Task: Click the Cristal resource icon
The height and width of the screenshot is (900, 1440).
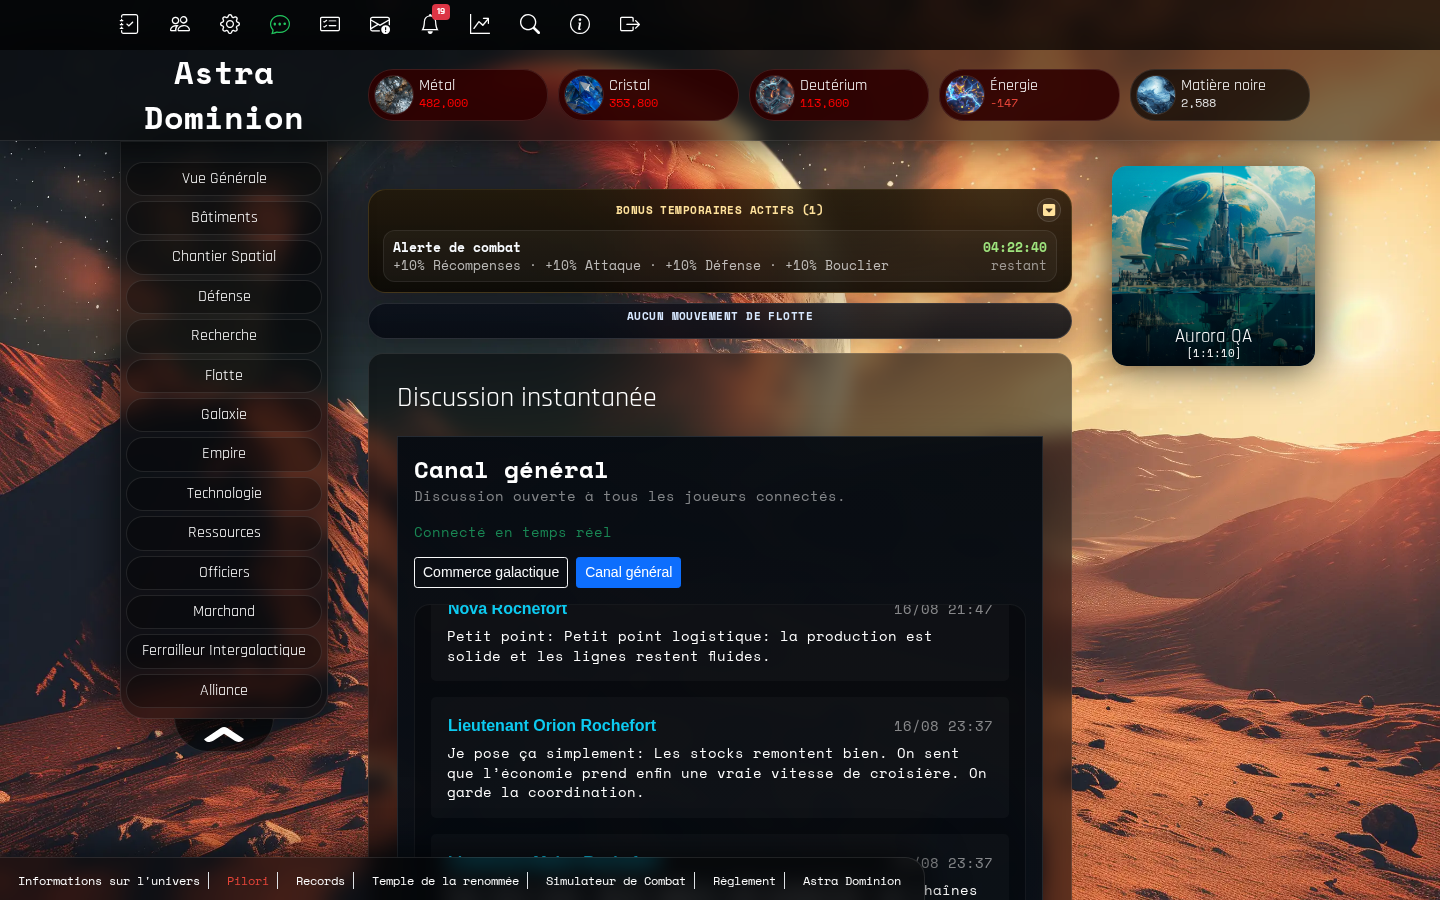Action: click(584, 95)
